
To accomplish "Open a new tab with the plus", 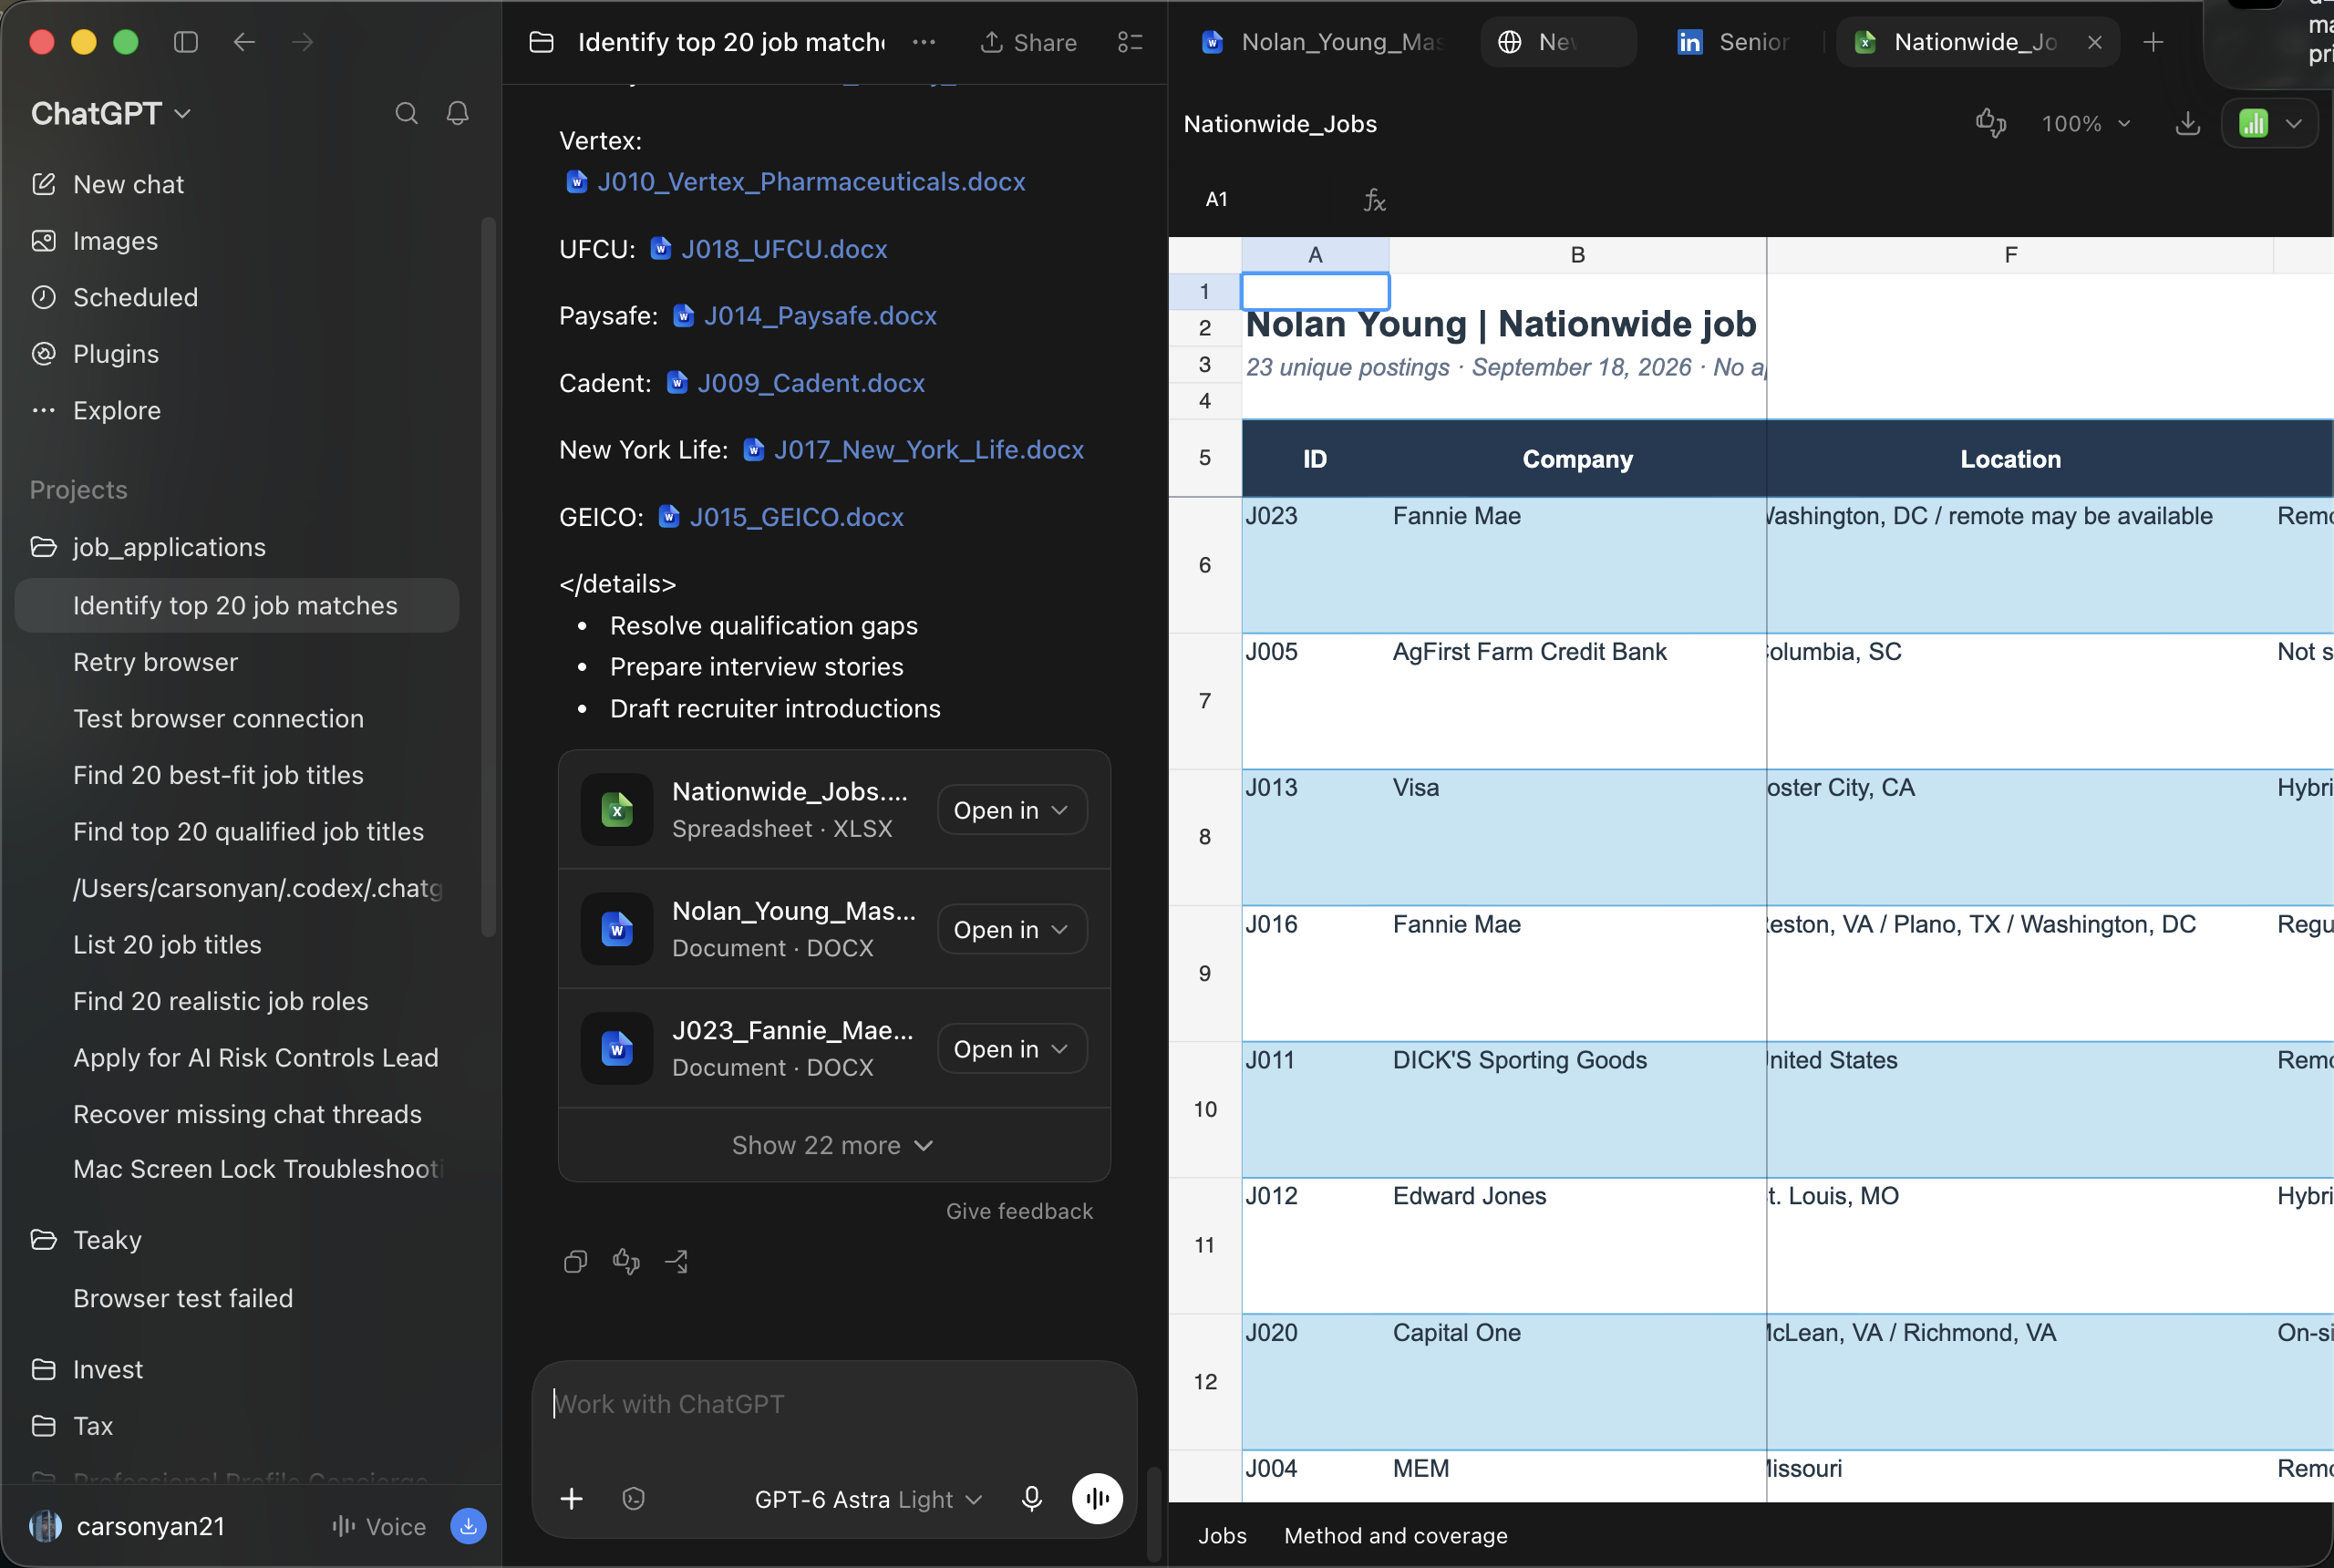I will pyautogui.click(x=2154, y=42).
